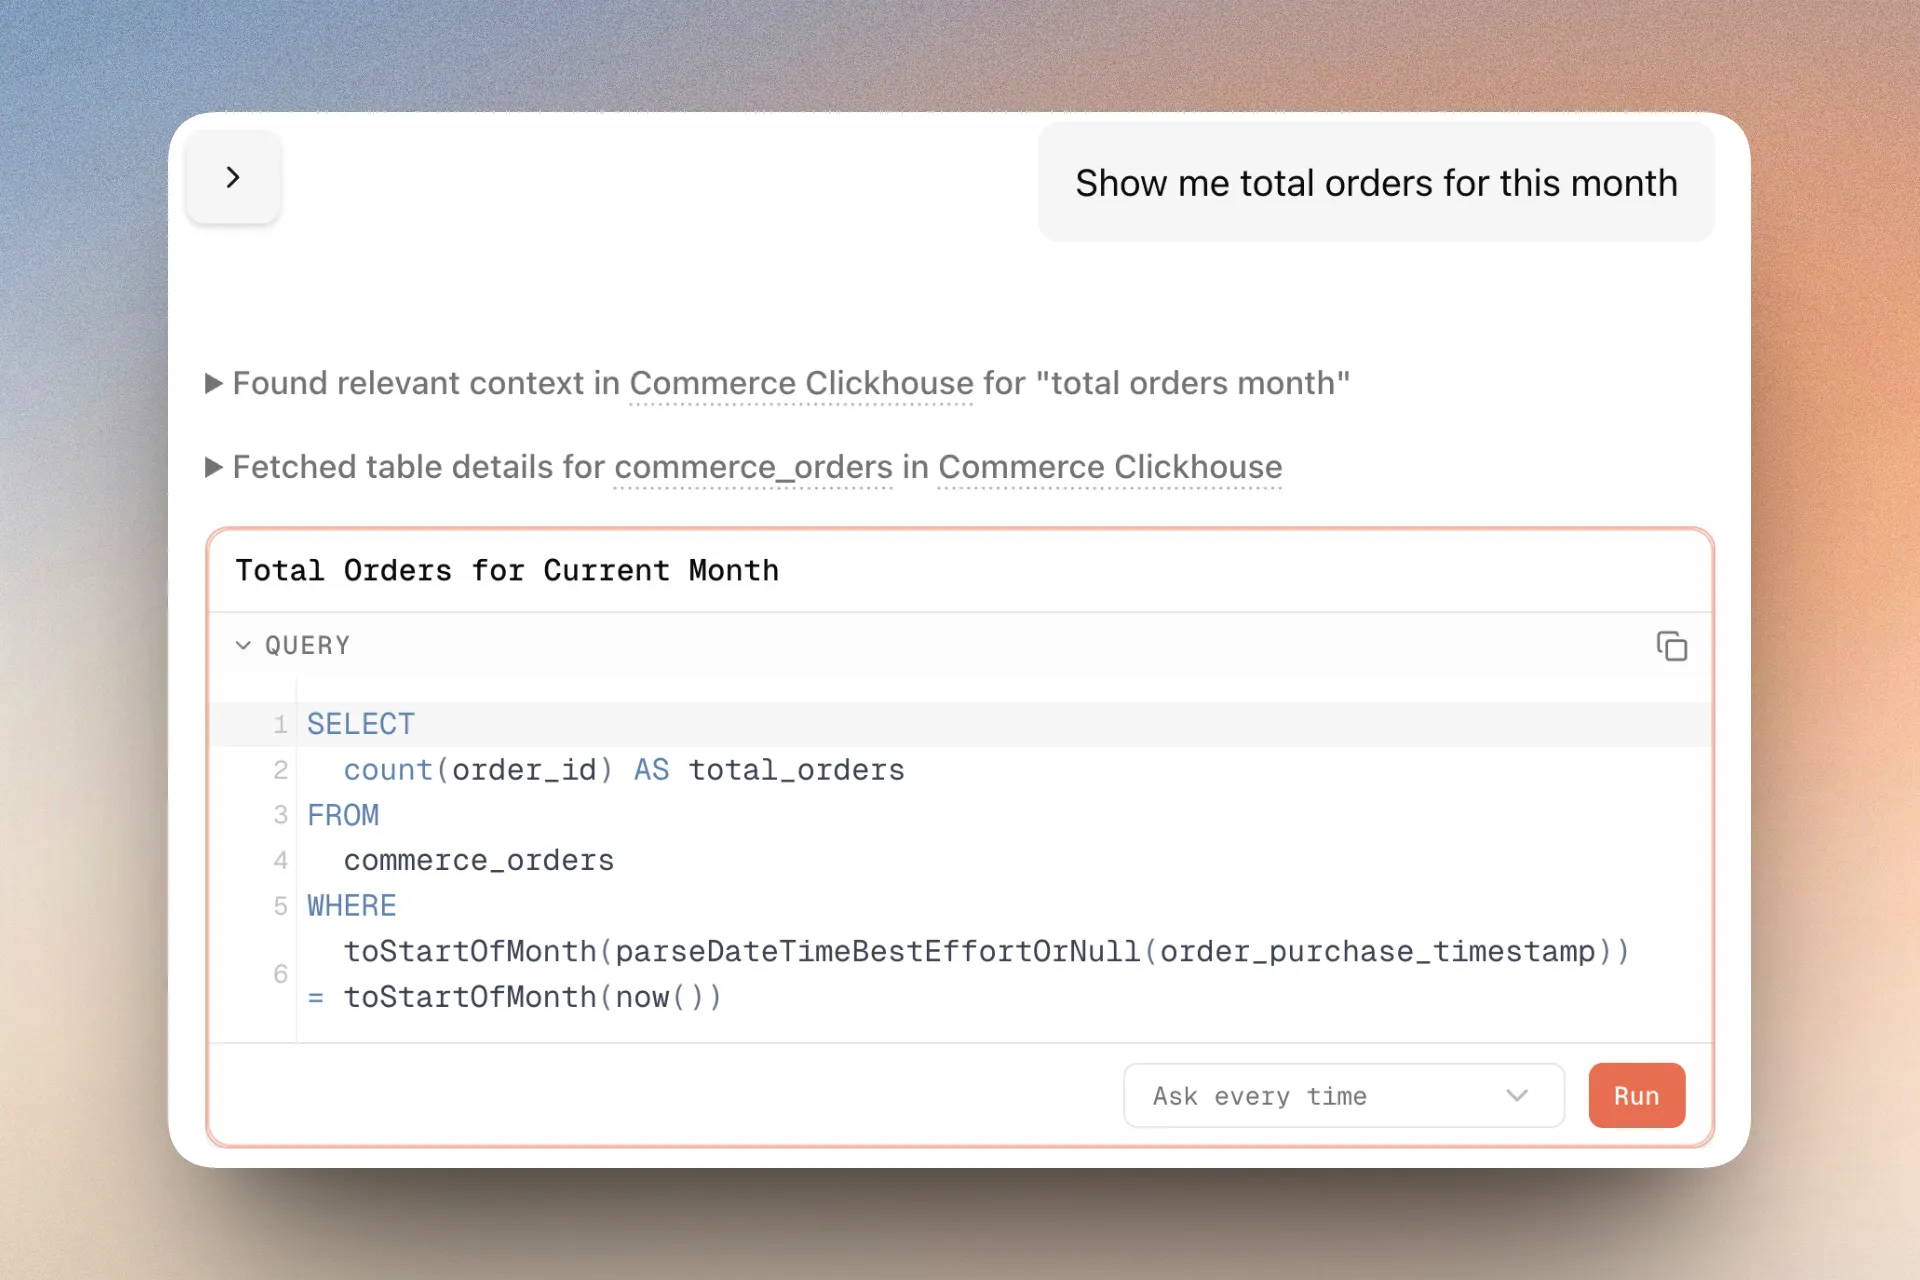1920x1280 pixels.
Task: Select the 'Show me total orders for this month' message
Action: [x=1376, y=183]
